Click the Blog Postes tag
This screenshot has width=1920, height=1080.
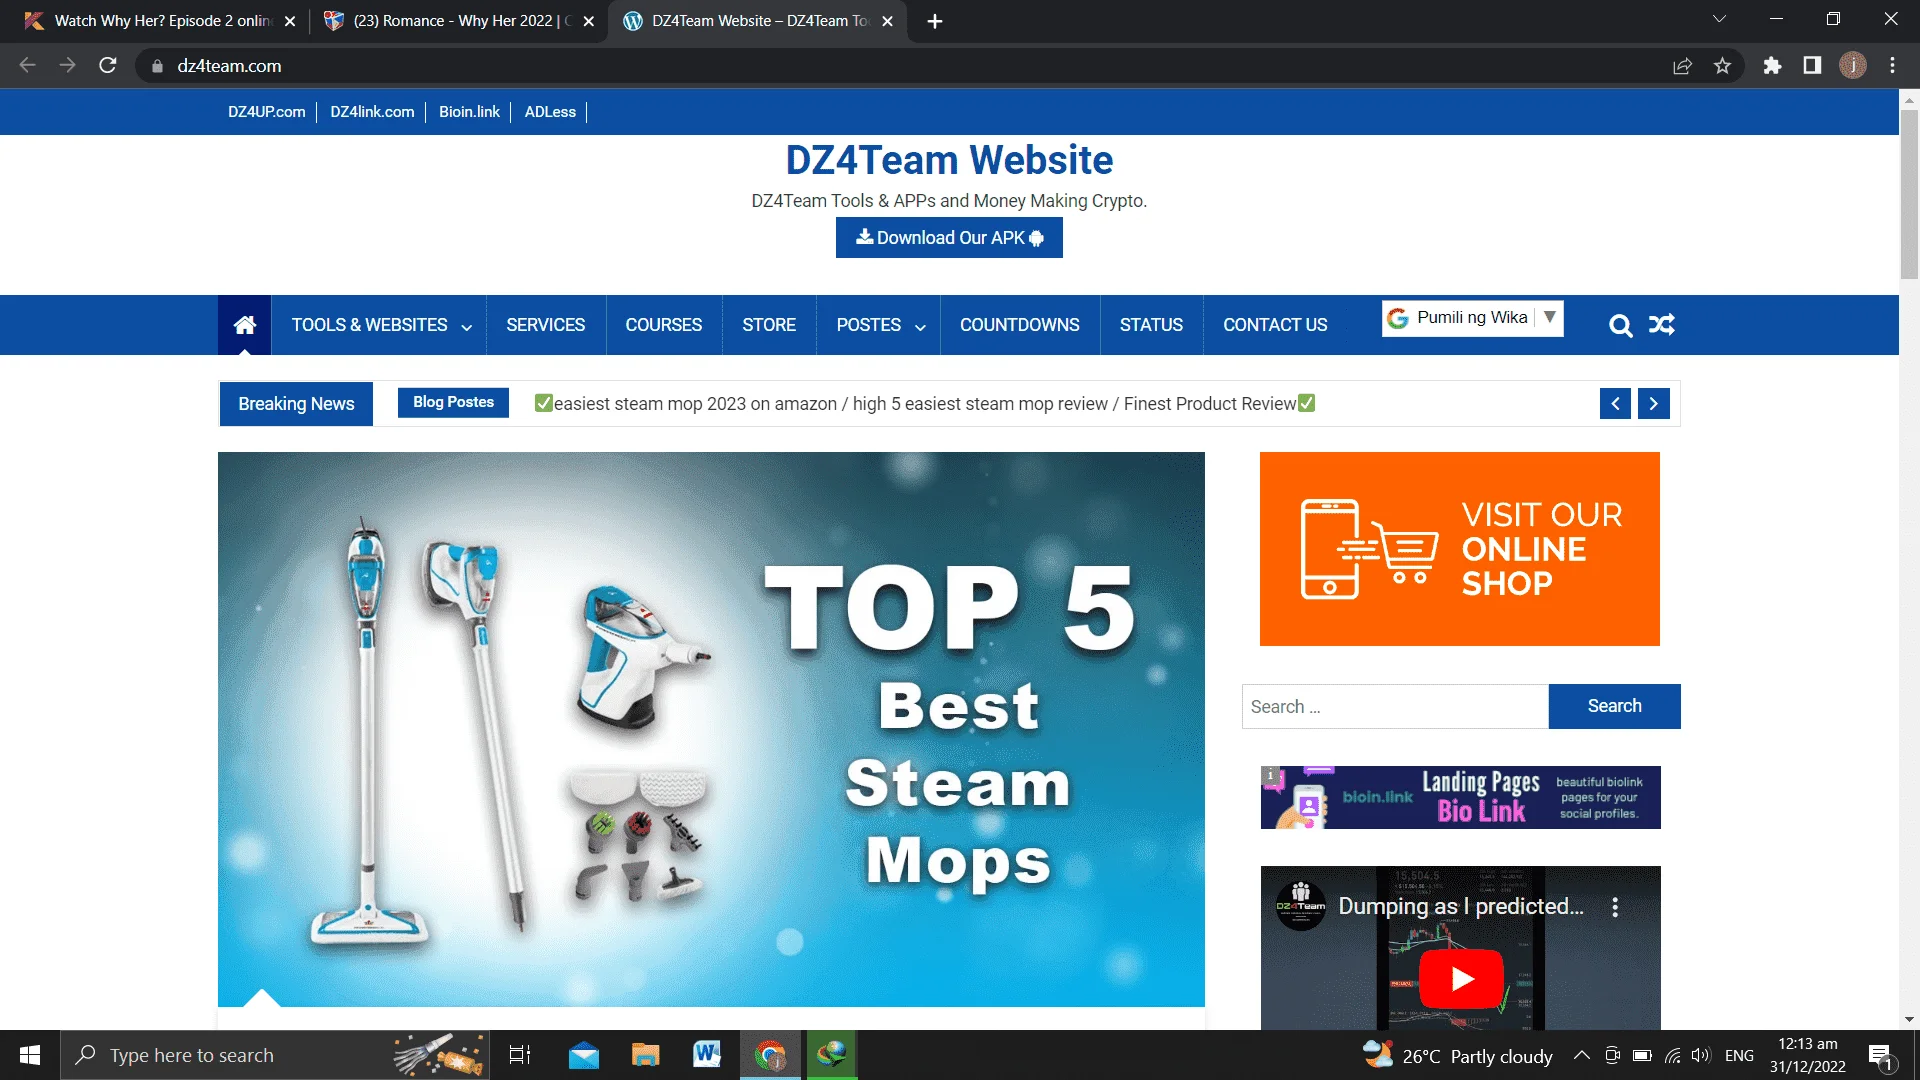coord(453,402)
